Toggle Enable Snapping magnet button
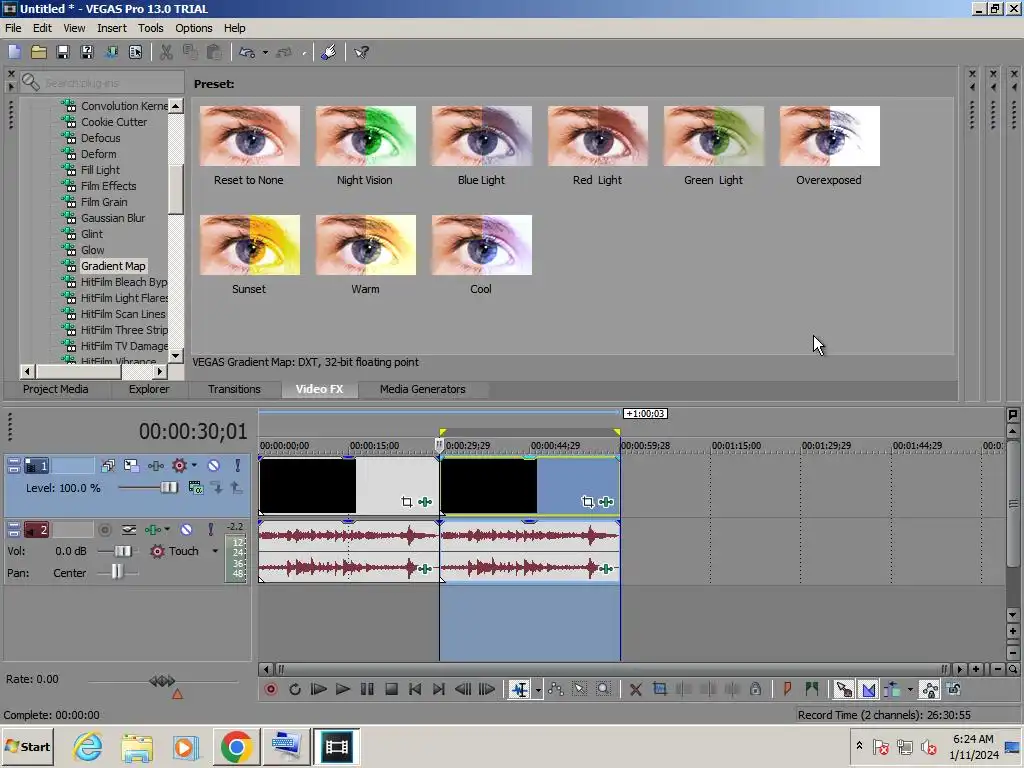This screenshot has height=768, width=1024. (843, 689)
